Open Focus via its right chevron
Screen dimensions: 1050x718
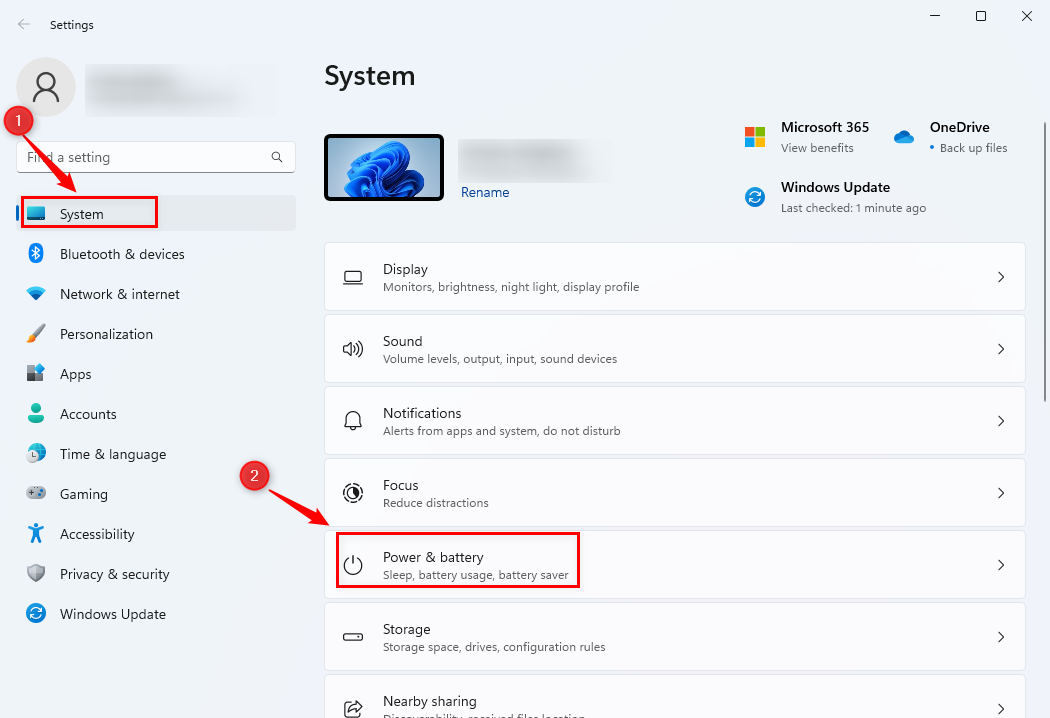pyautogui.click(x=1001, y=493)
